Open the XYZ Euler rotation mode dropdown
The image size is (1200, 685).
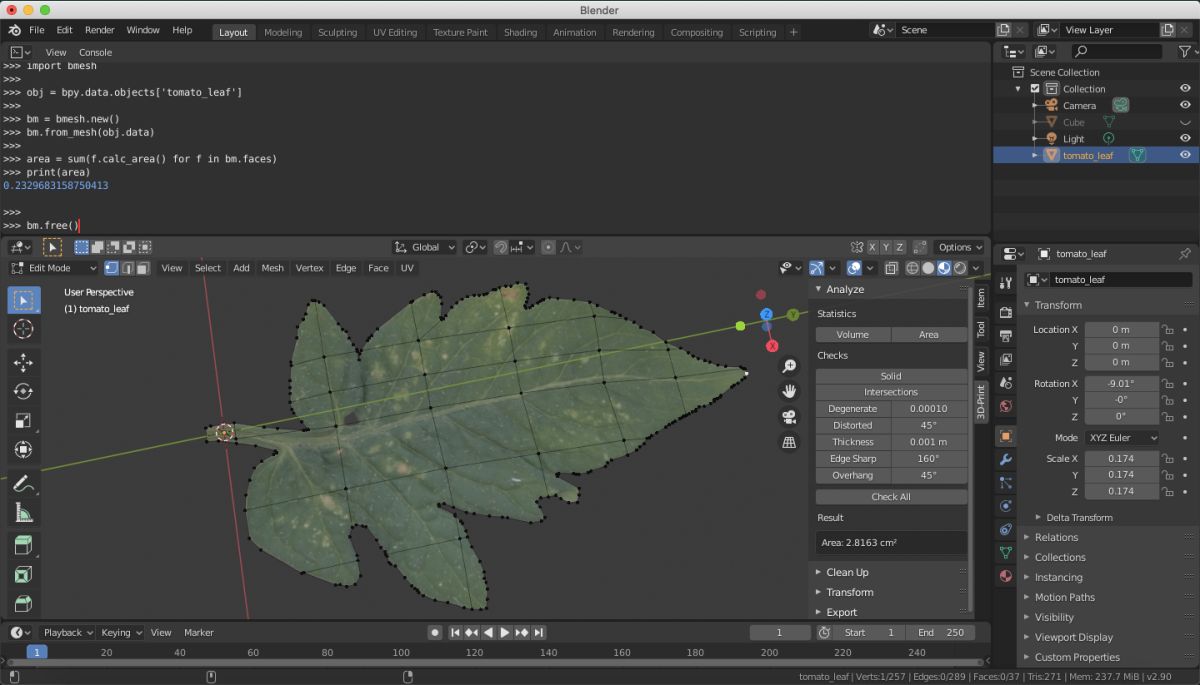[1121, 438]
